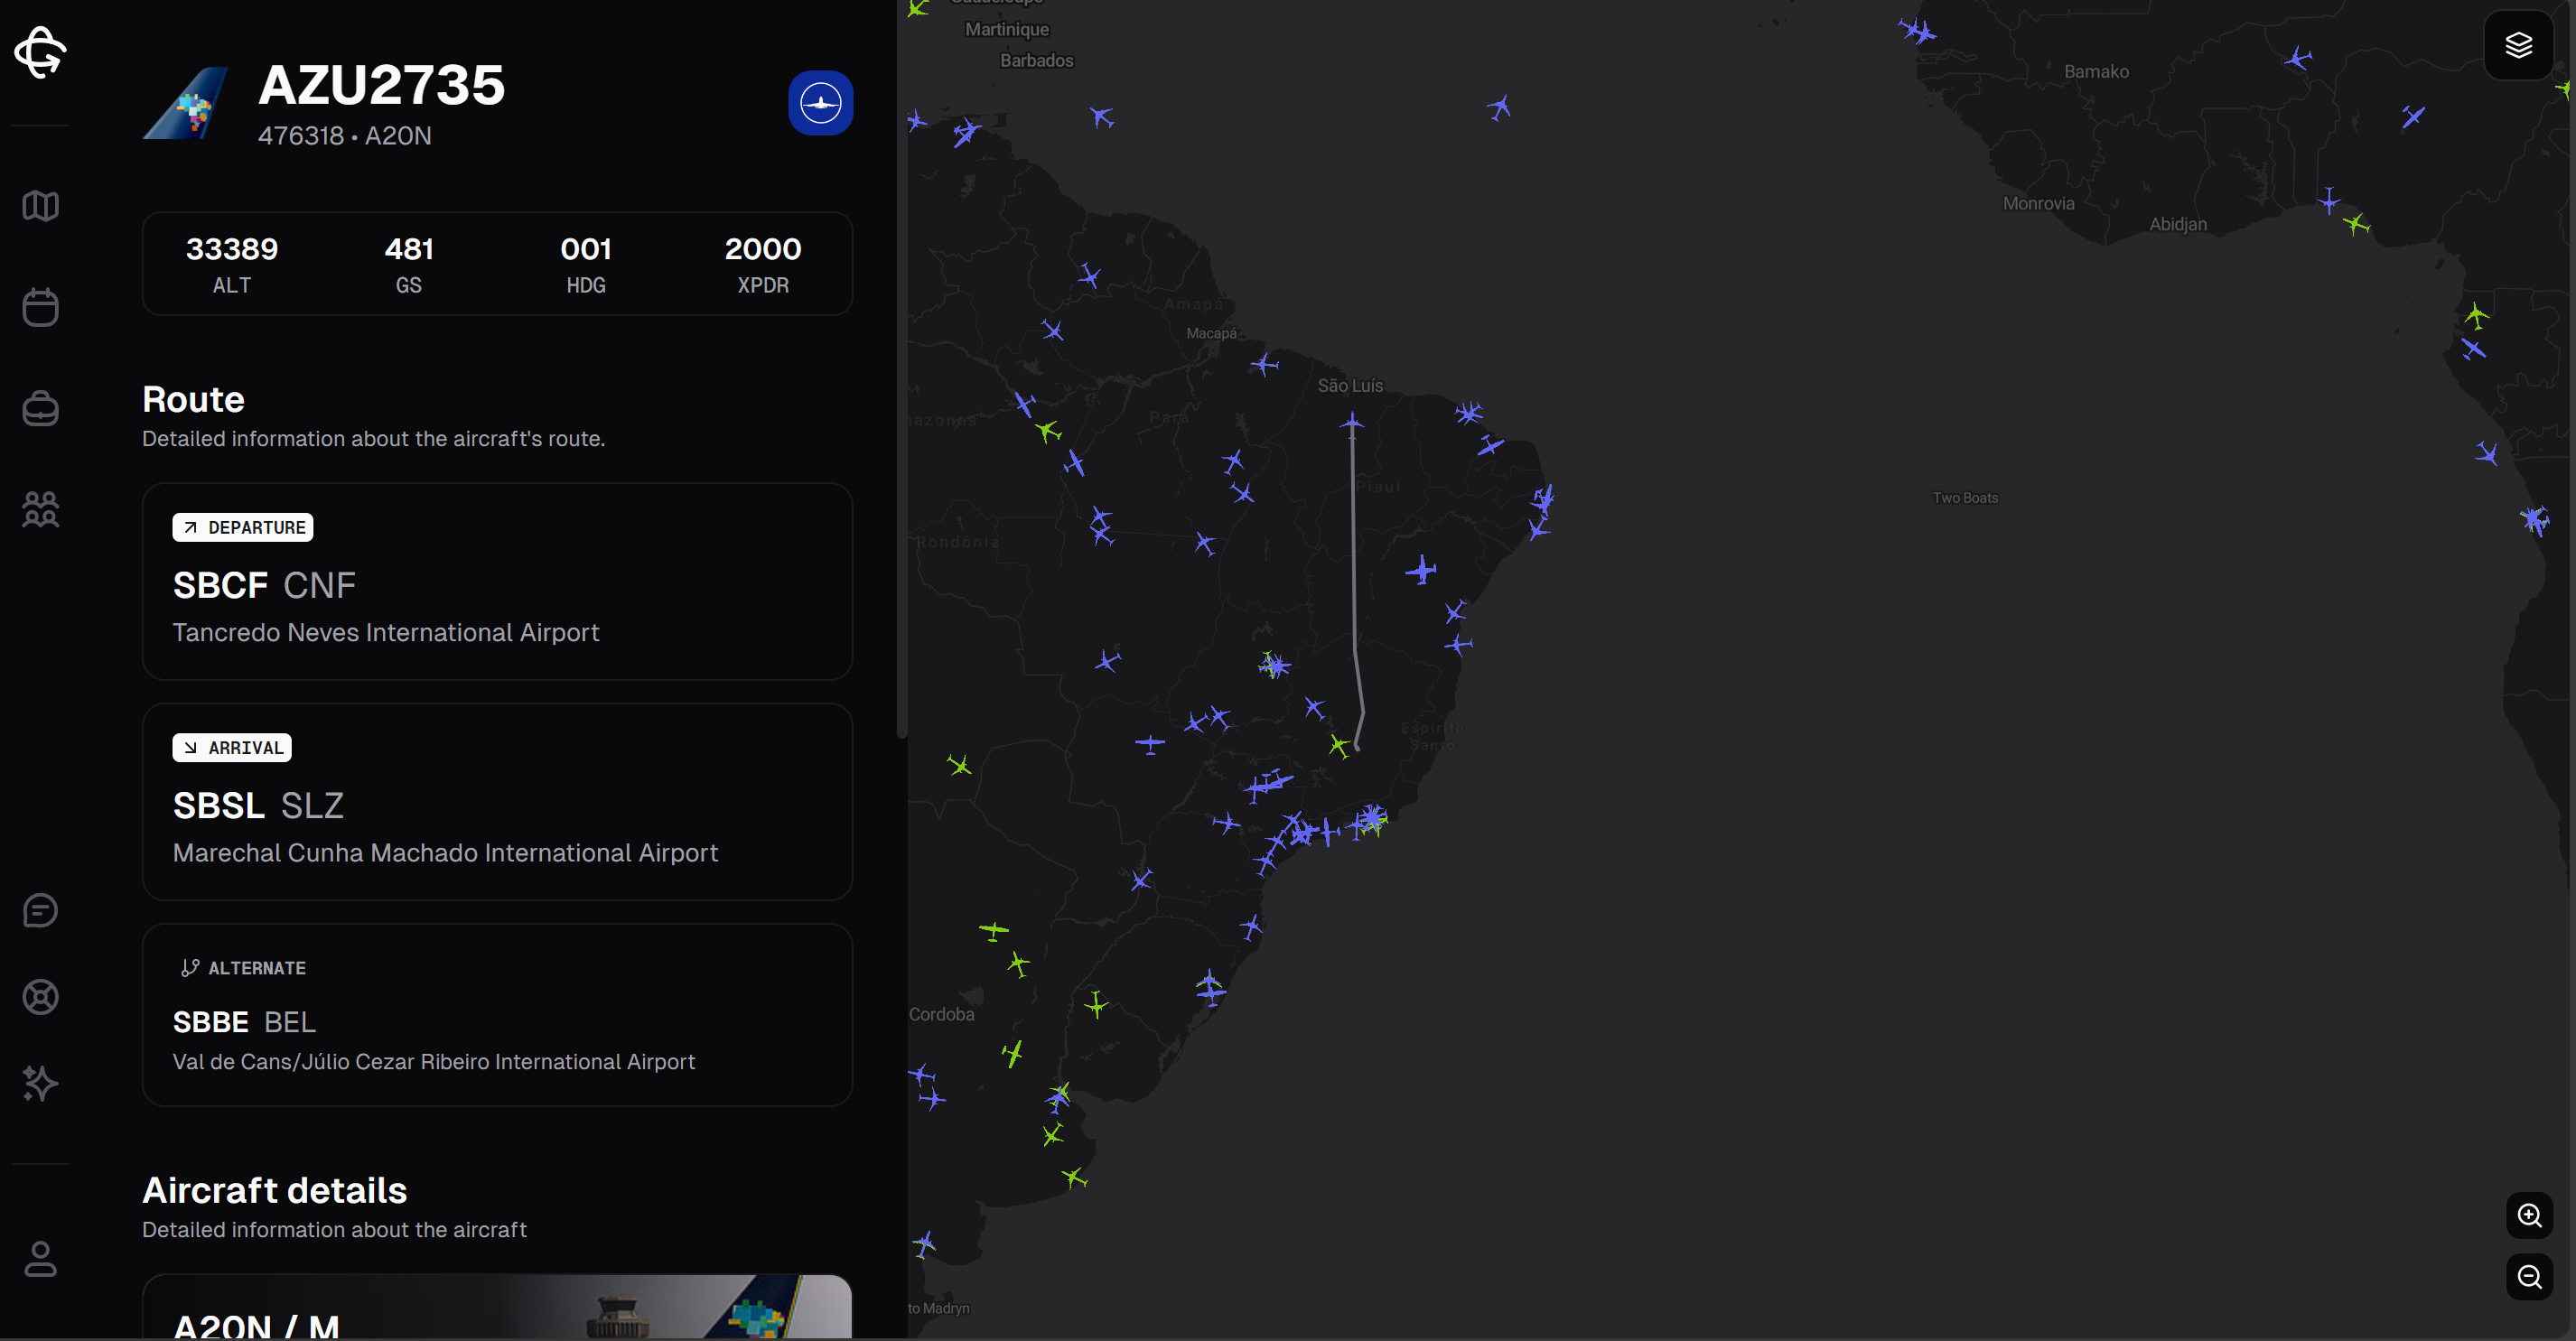Click the panel's vertical scrollbar
This screenshot has height=1341, width=2576.
point(902,370)
